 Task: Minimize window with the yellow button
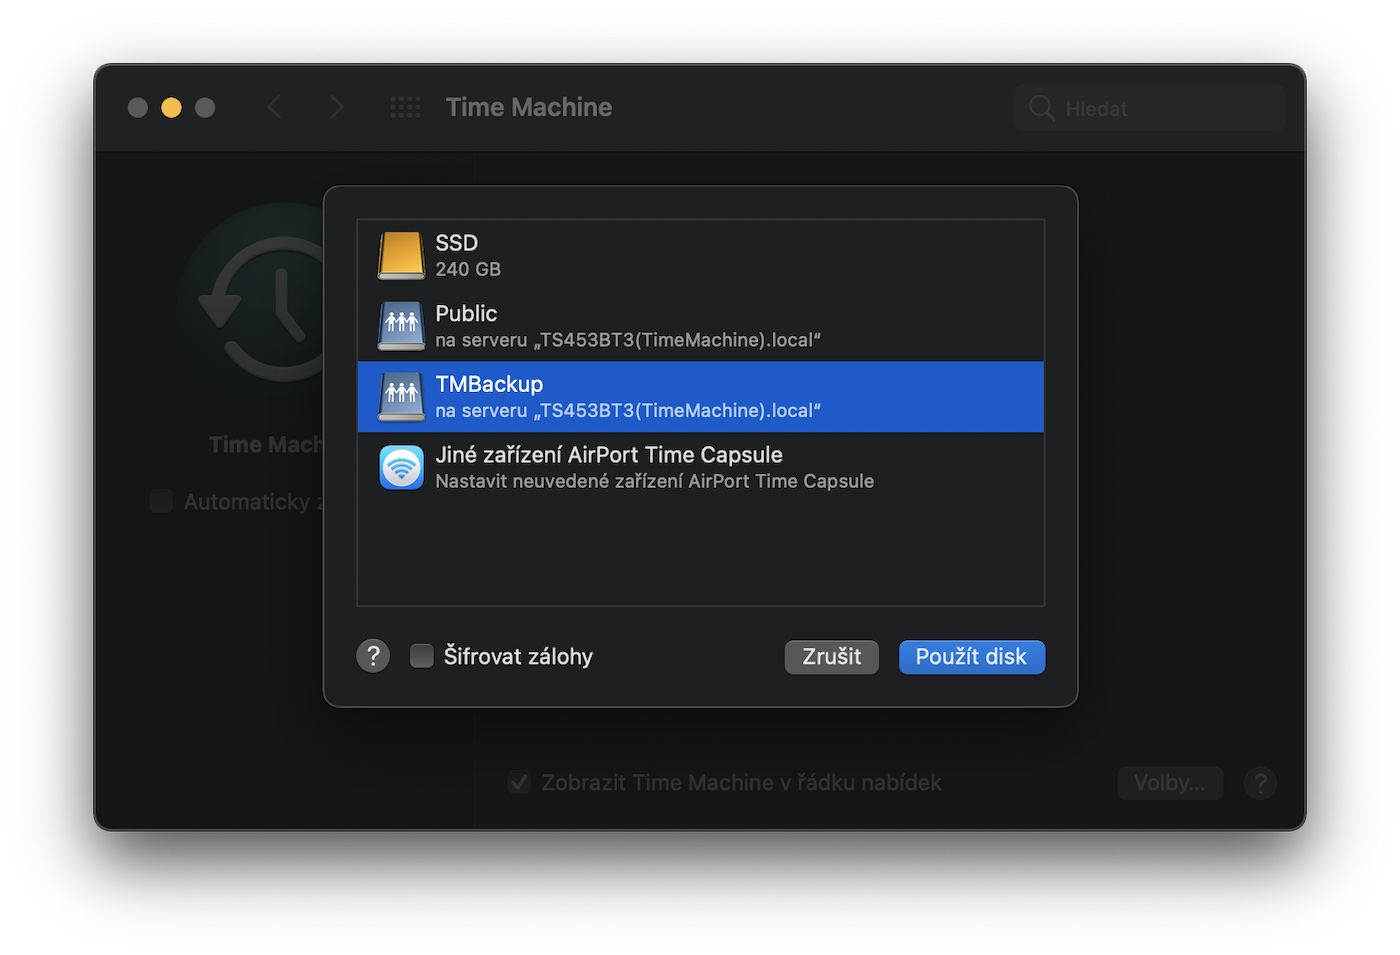[x=172, y=107]
